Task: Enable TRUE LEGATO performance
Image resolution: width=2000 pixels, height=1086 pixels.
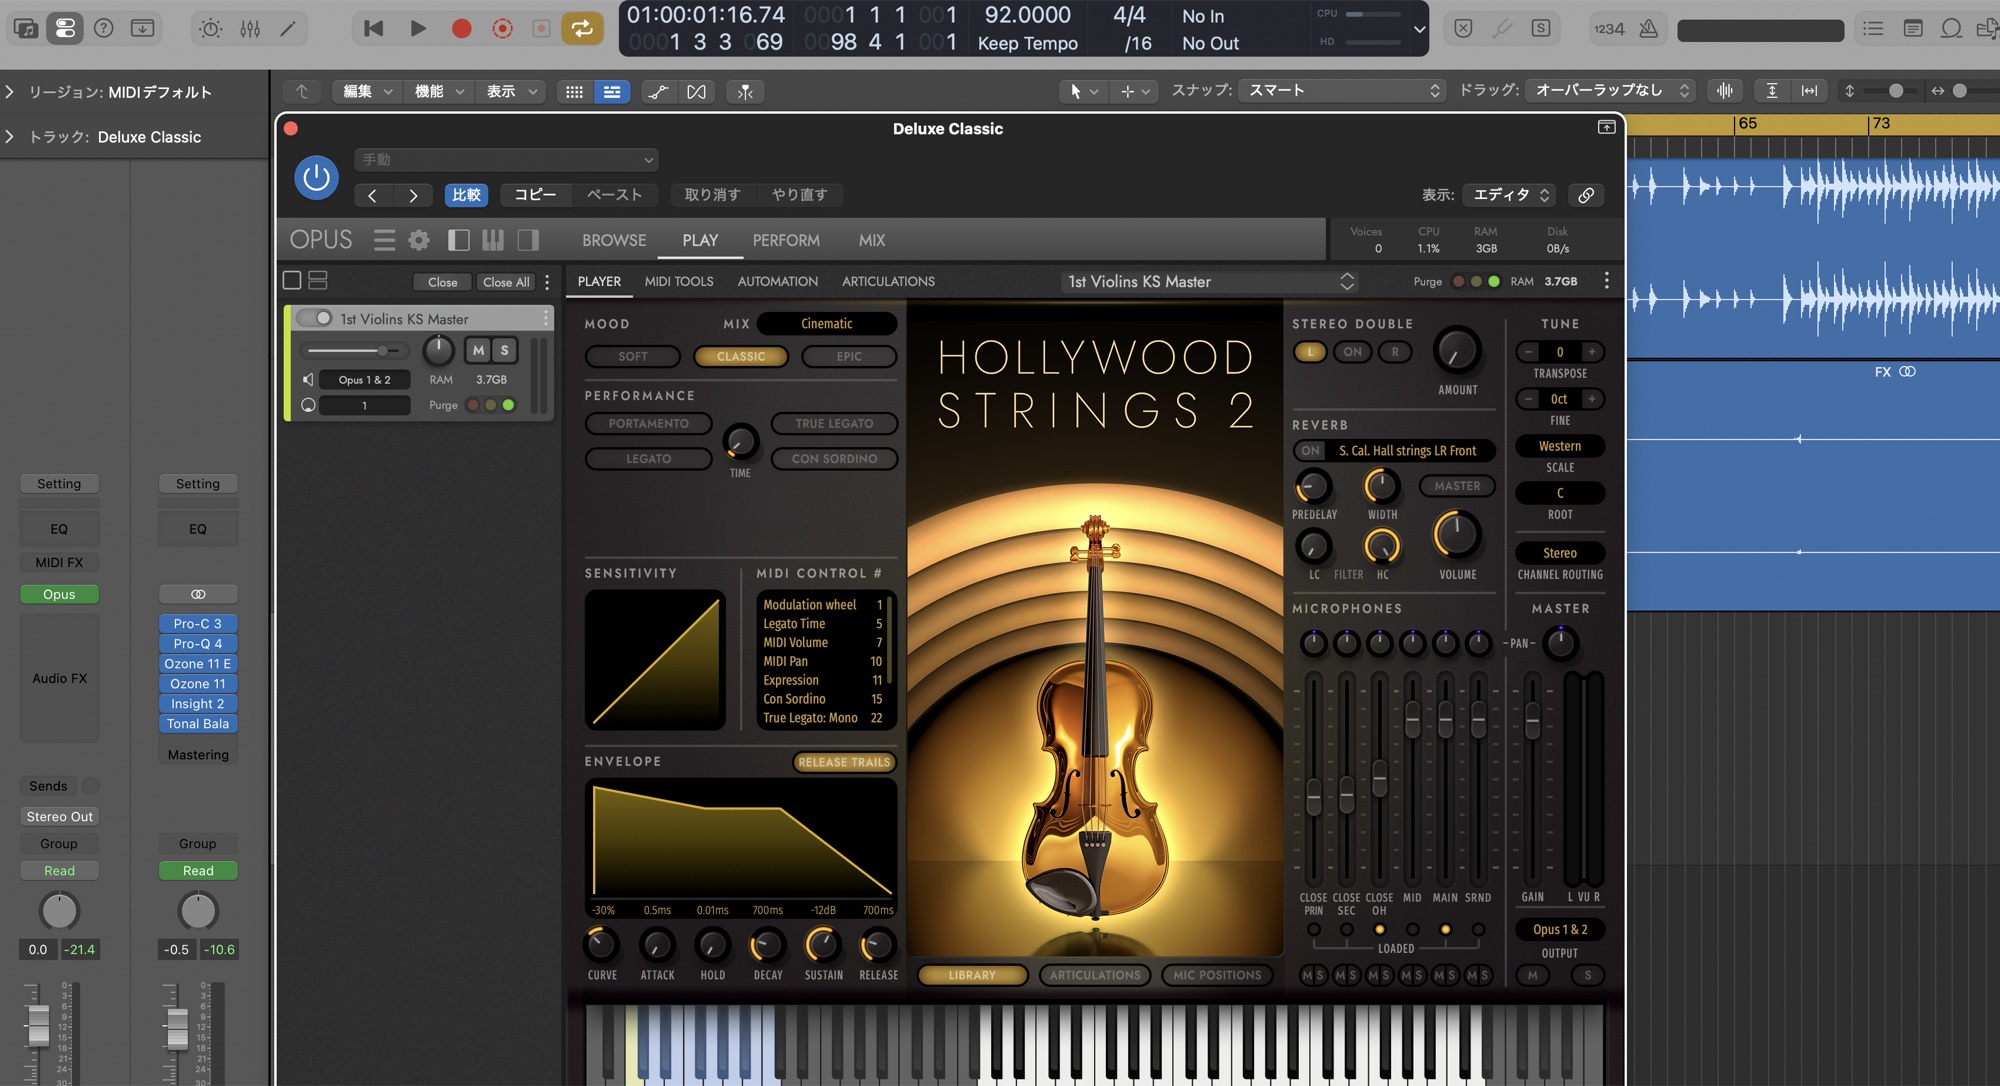Action: (834, 423)
